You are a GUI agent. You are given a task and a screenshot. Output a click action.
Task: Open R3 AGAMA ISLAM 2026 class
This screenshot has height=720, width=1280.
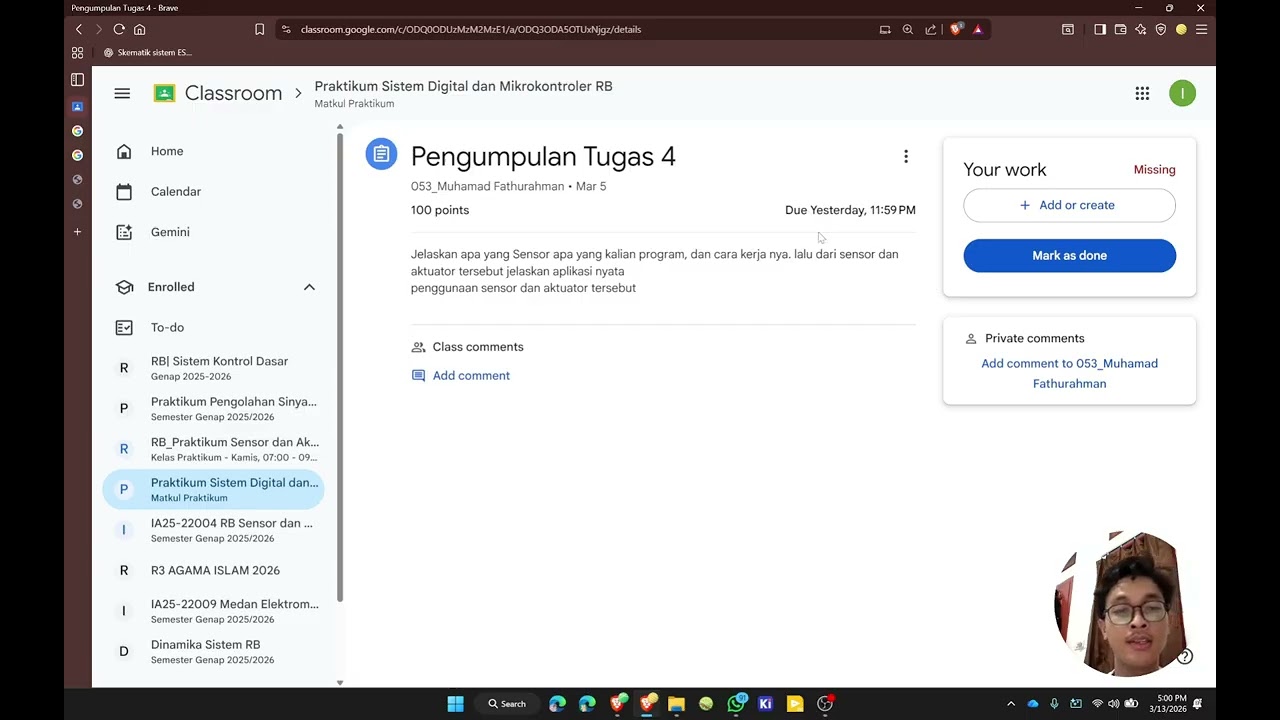coord(214,570)
